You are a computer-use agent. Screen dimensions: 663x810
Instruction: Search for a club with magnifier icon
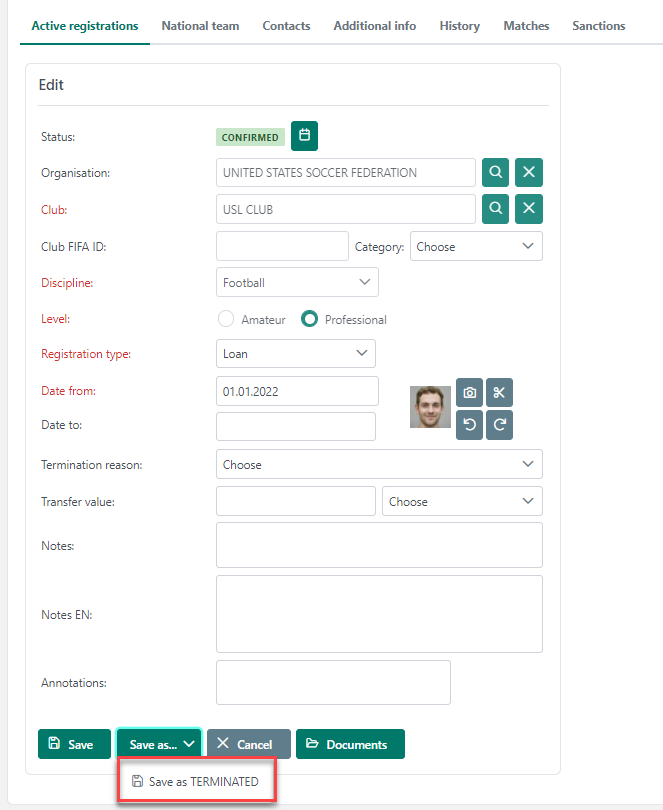pos(495,209)
